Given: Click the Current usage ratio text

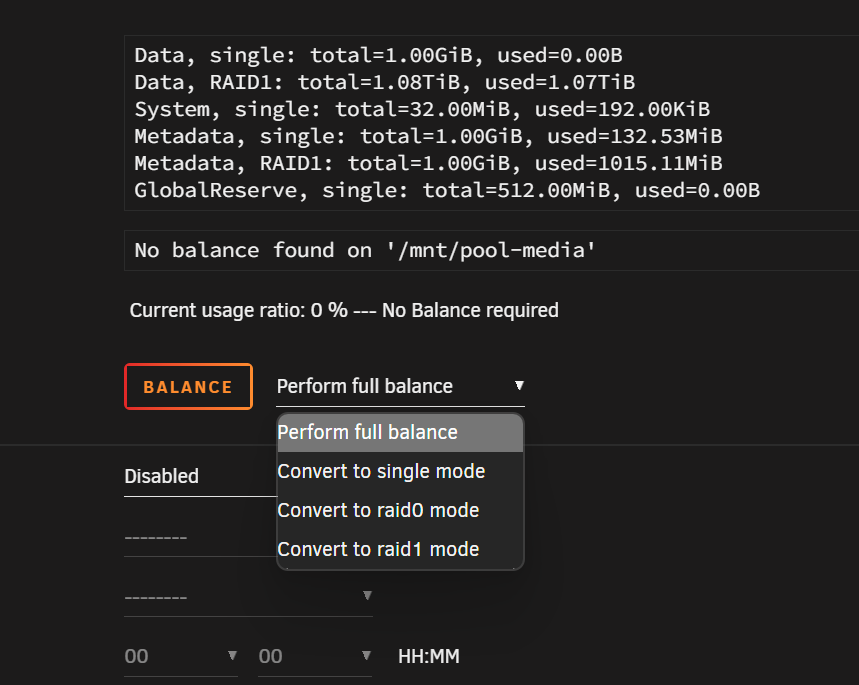Looking at the screenshot, I should [344, 310].
